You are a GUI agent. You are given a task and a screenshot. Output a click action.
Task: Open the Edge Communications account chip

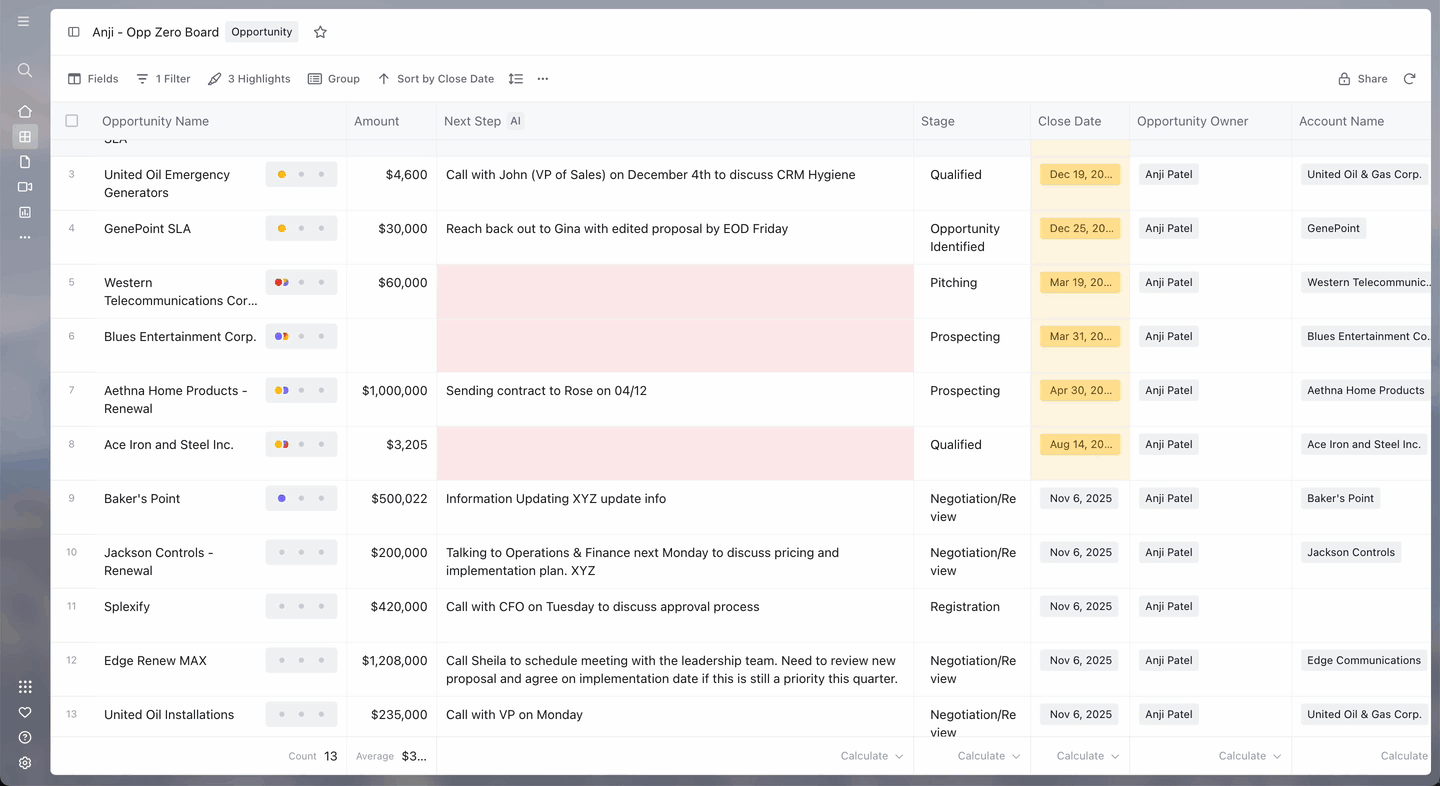[x=1364, y=660]
